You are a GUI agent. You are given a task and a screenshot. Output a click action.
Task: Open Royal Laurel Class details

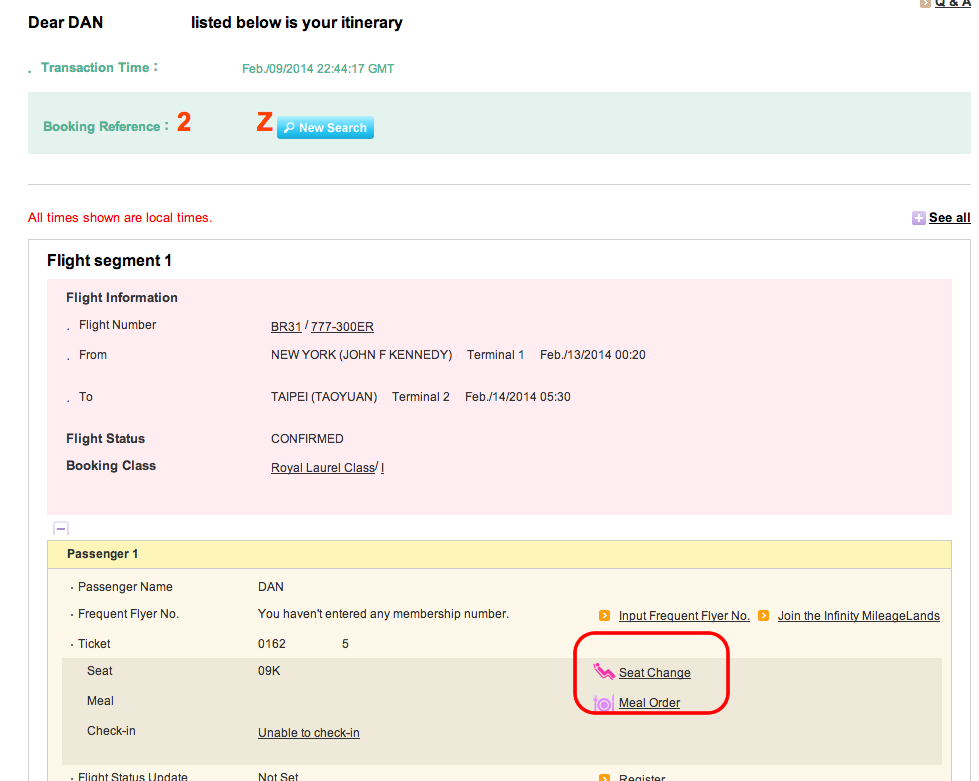(x=323, y=468)
